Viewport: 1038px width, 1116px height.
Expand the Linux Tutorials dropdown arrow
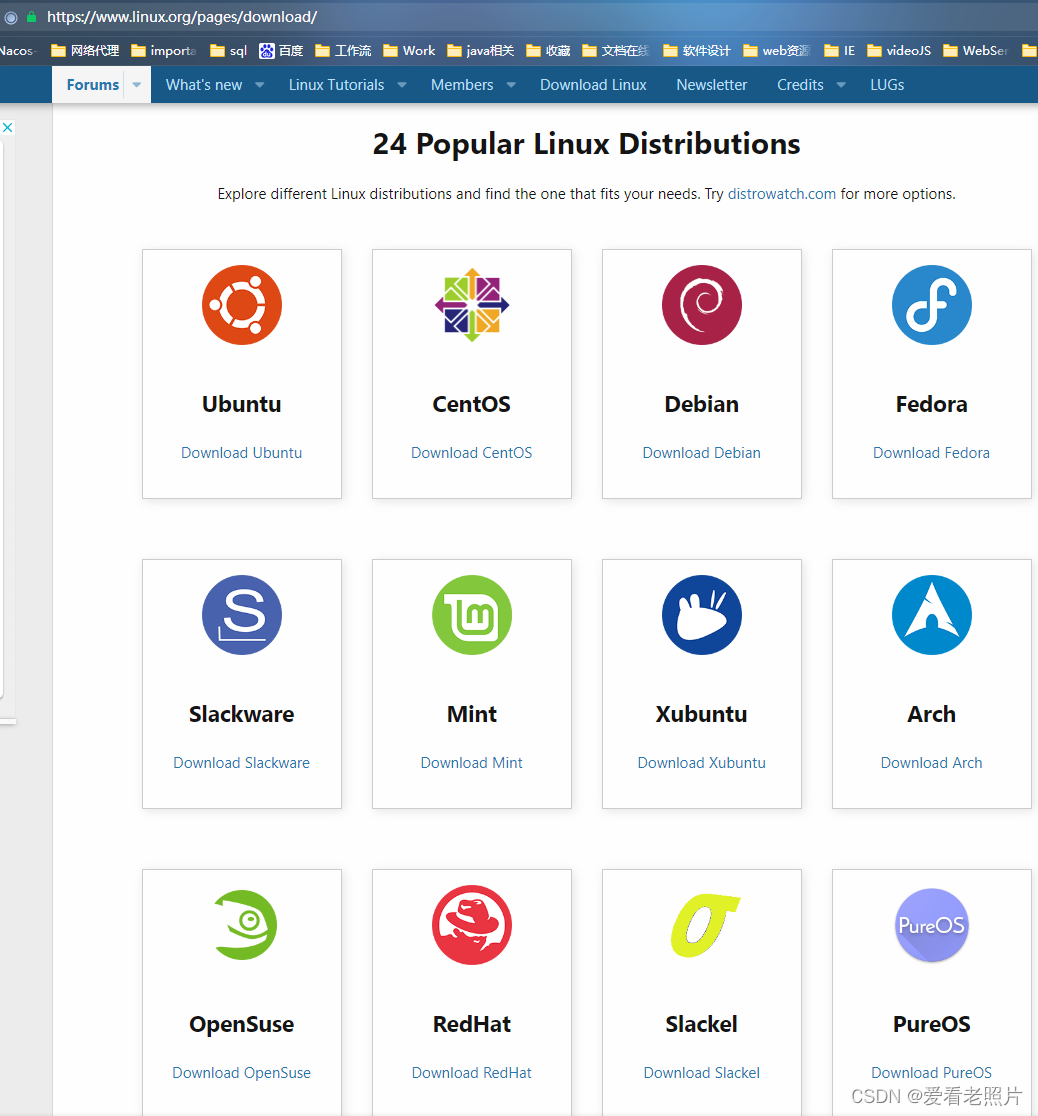coord(402,85)
